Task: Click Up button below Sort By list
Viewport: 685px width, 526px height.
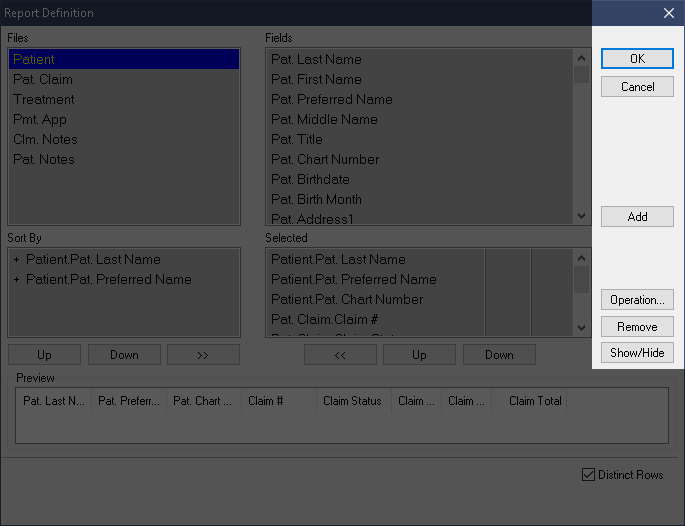Action: click(44, 355)
